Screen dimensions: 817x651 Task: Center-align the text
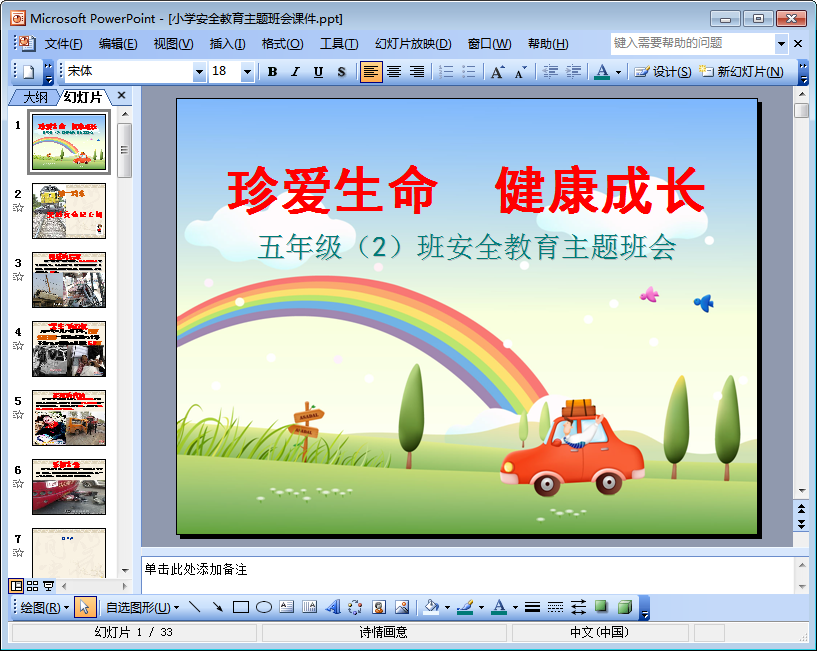click(x=394, y=71)
